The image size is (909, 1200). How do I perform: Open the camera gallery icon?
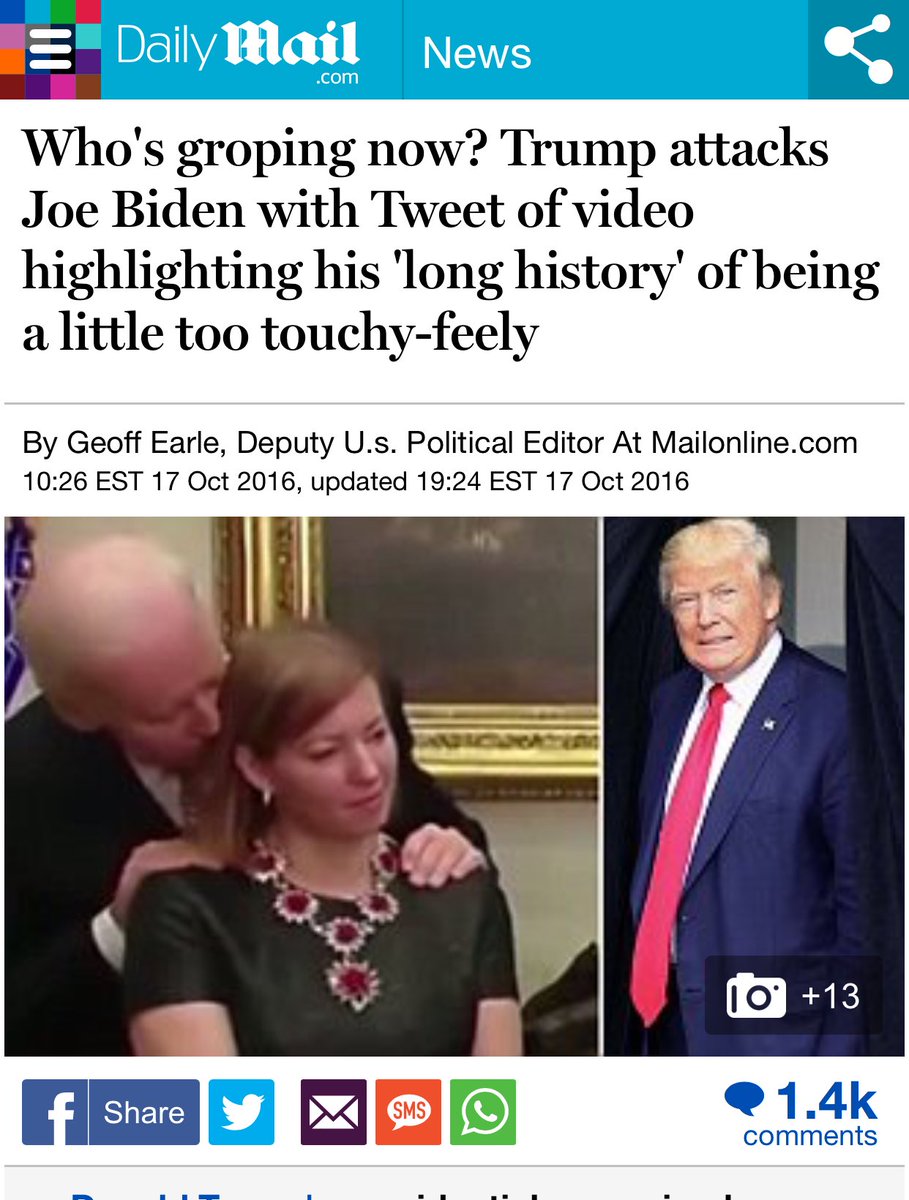[x=755, y=996]
